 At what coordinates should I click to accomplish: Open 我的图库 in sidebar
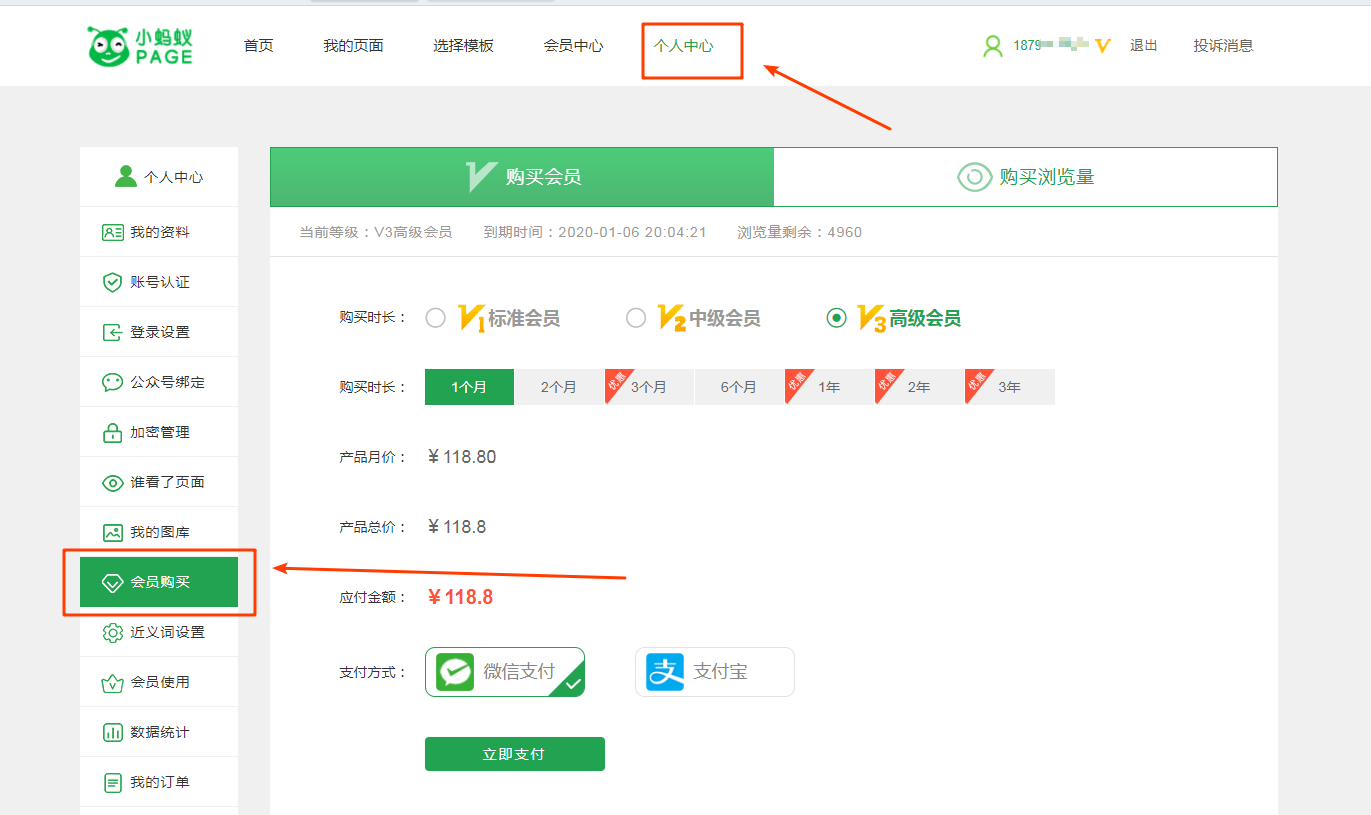(x=159, y=532)
